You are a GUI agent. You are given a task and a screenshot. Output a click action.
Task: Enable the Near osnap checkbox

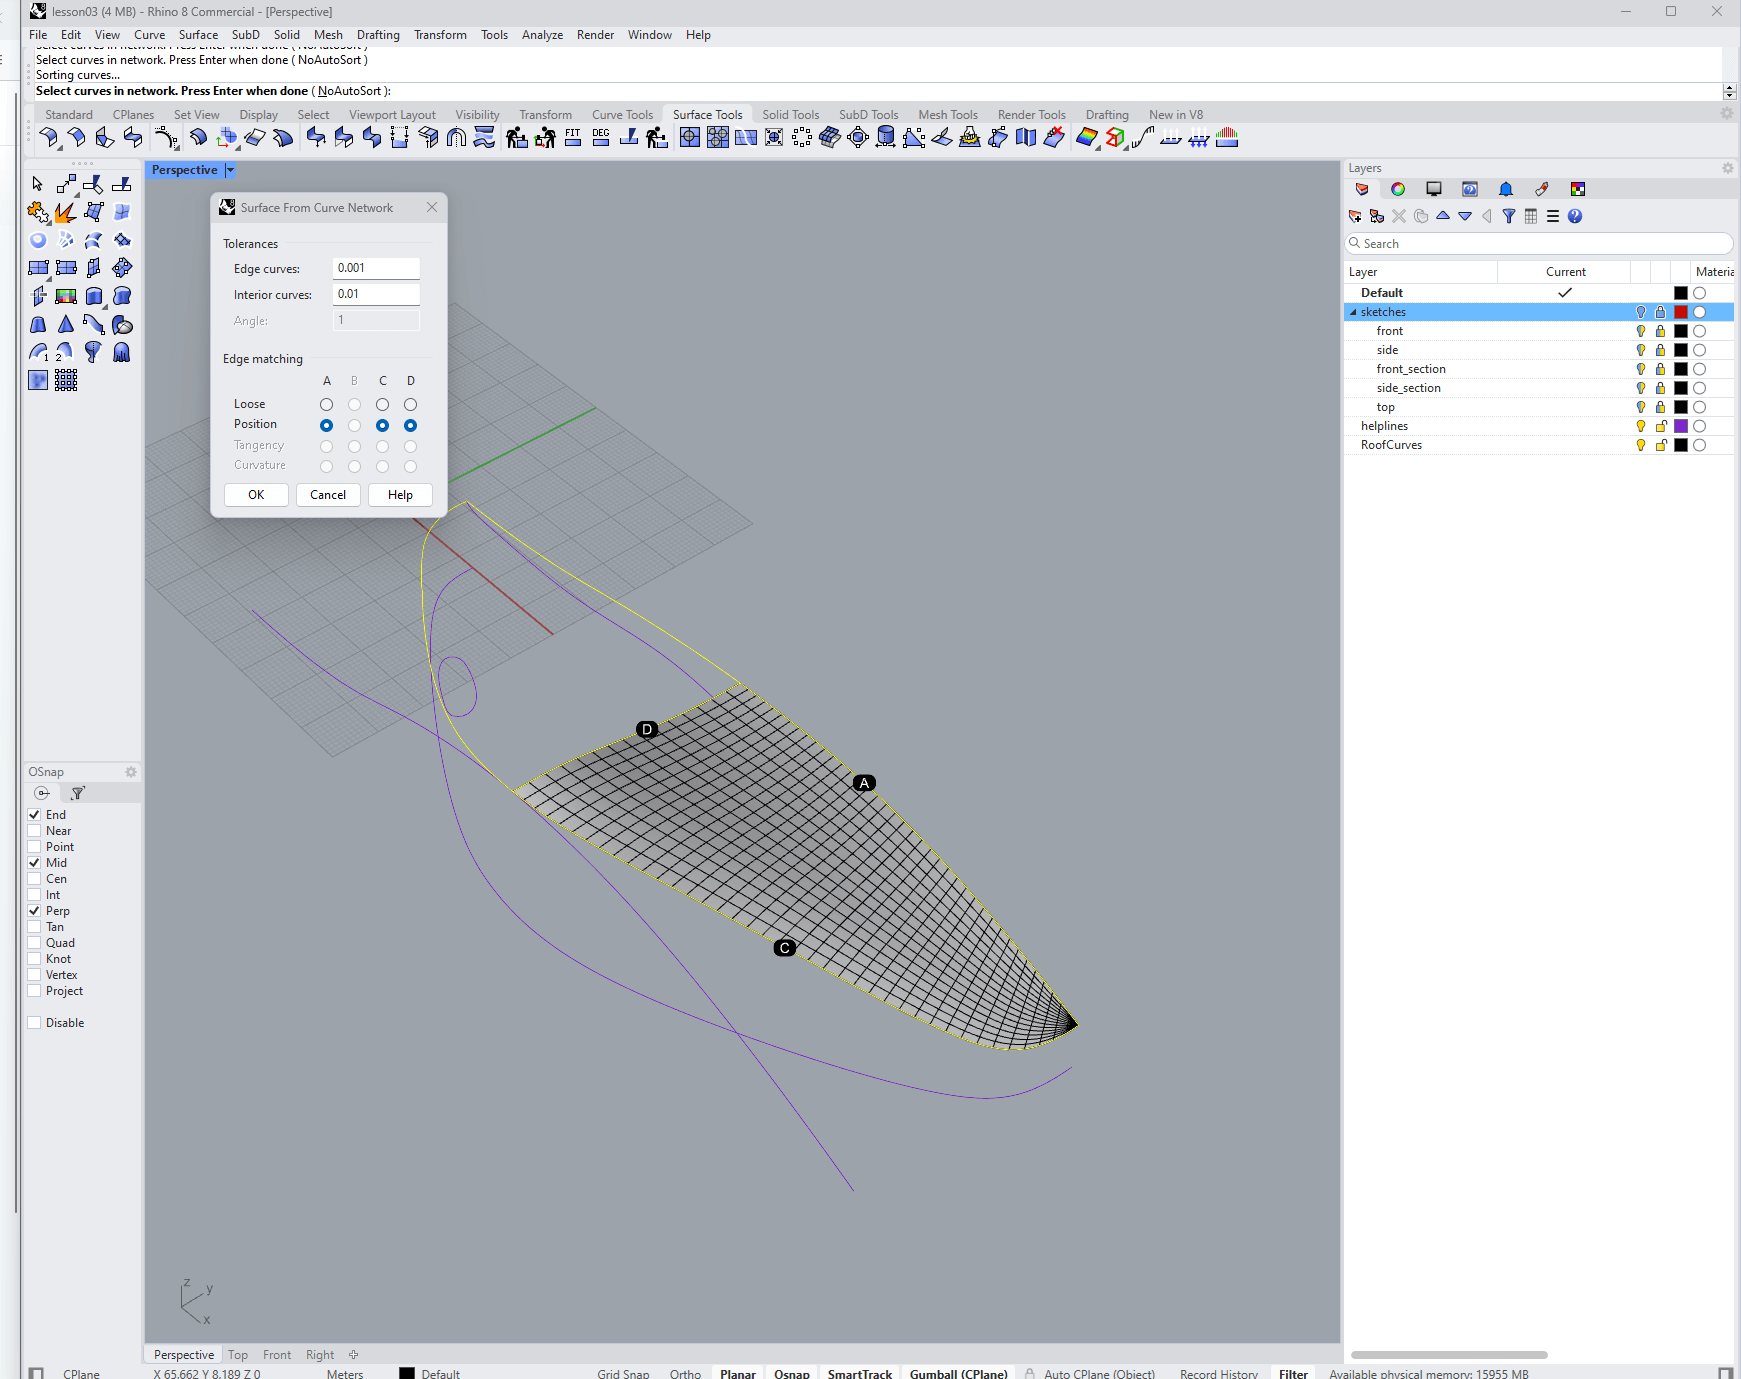point(34,831)
